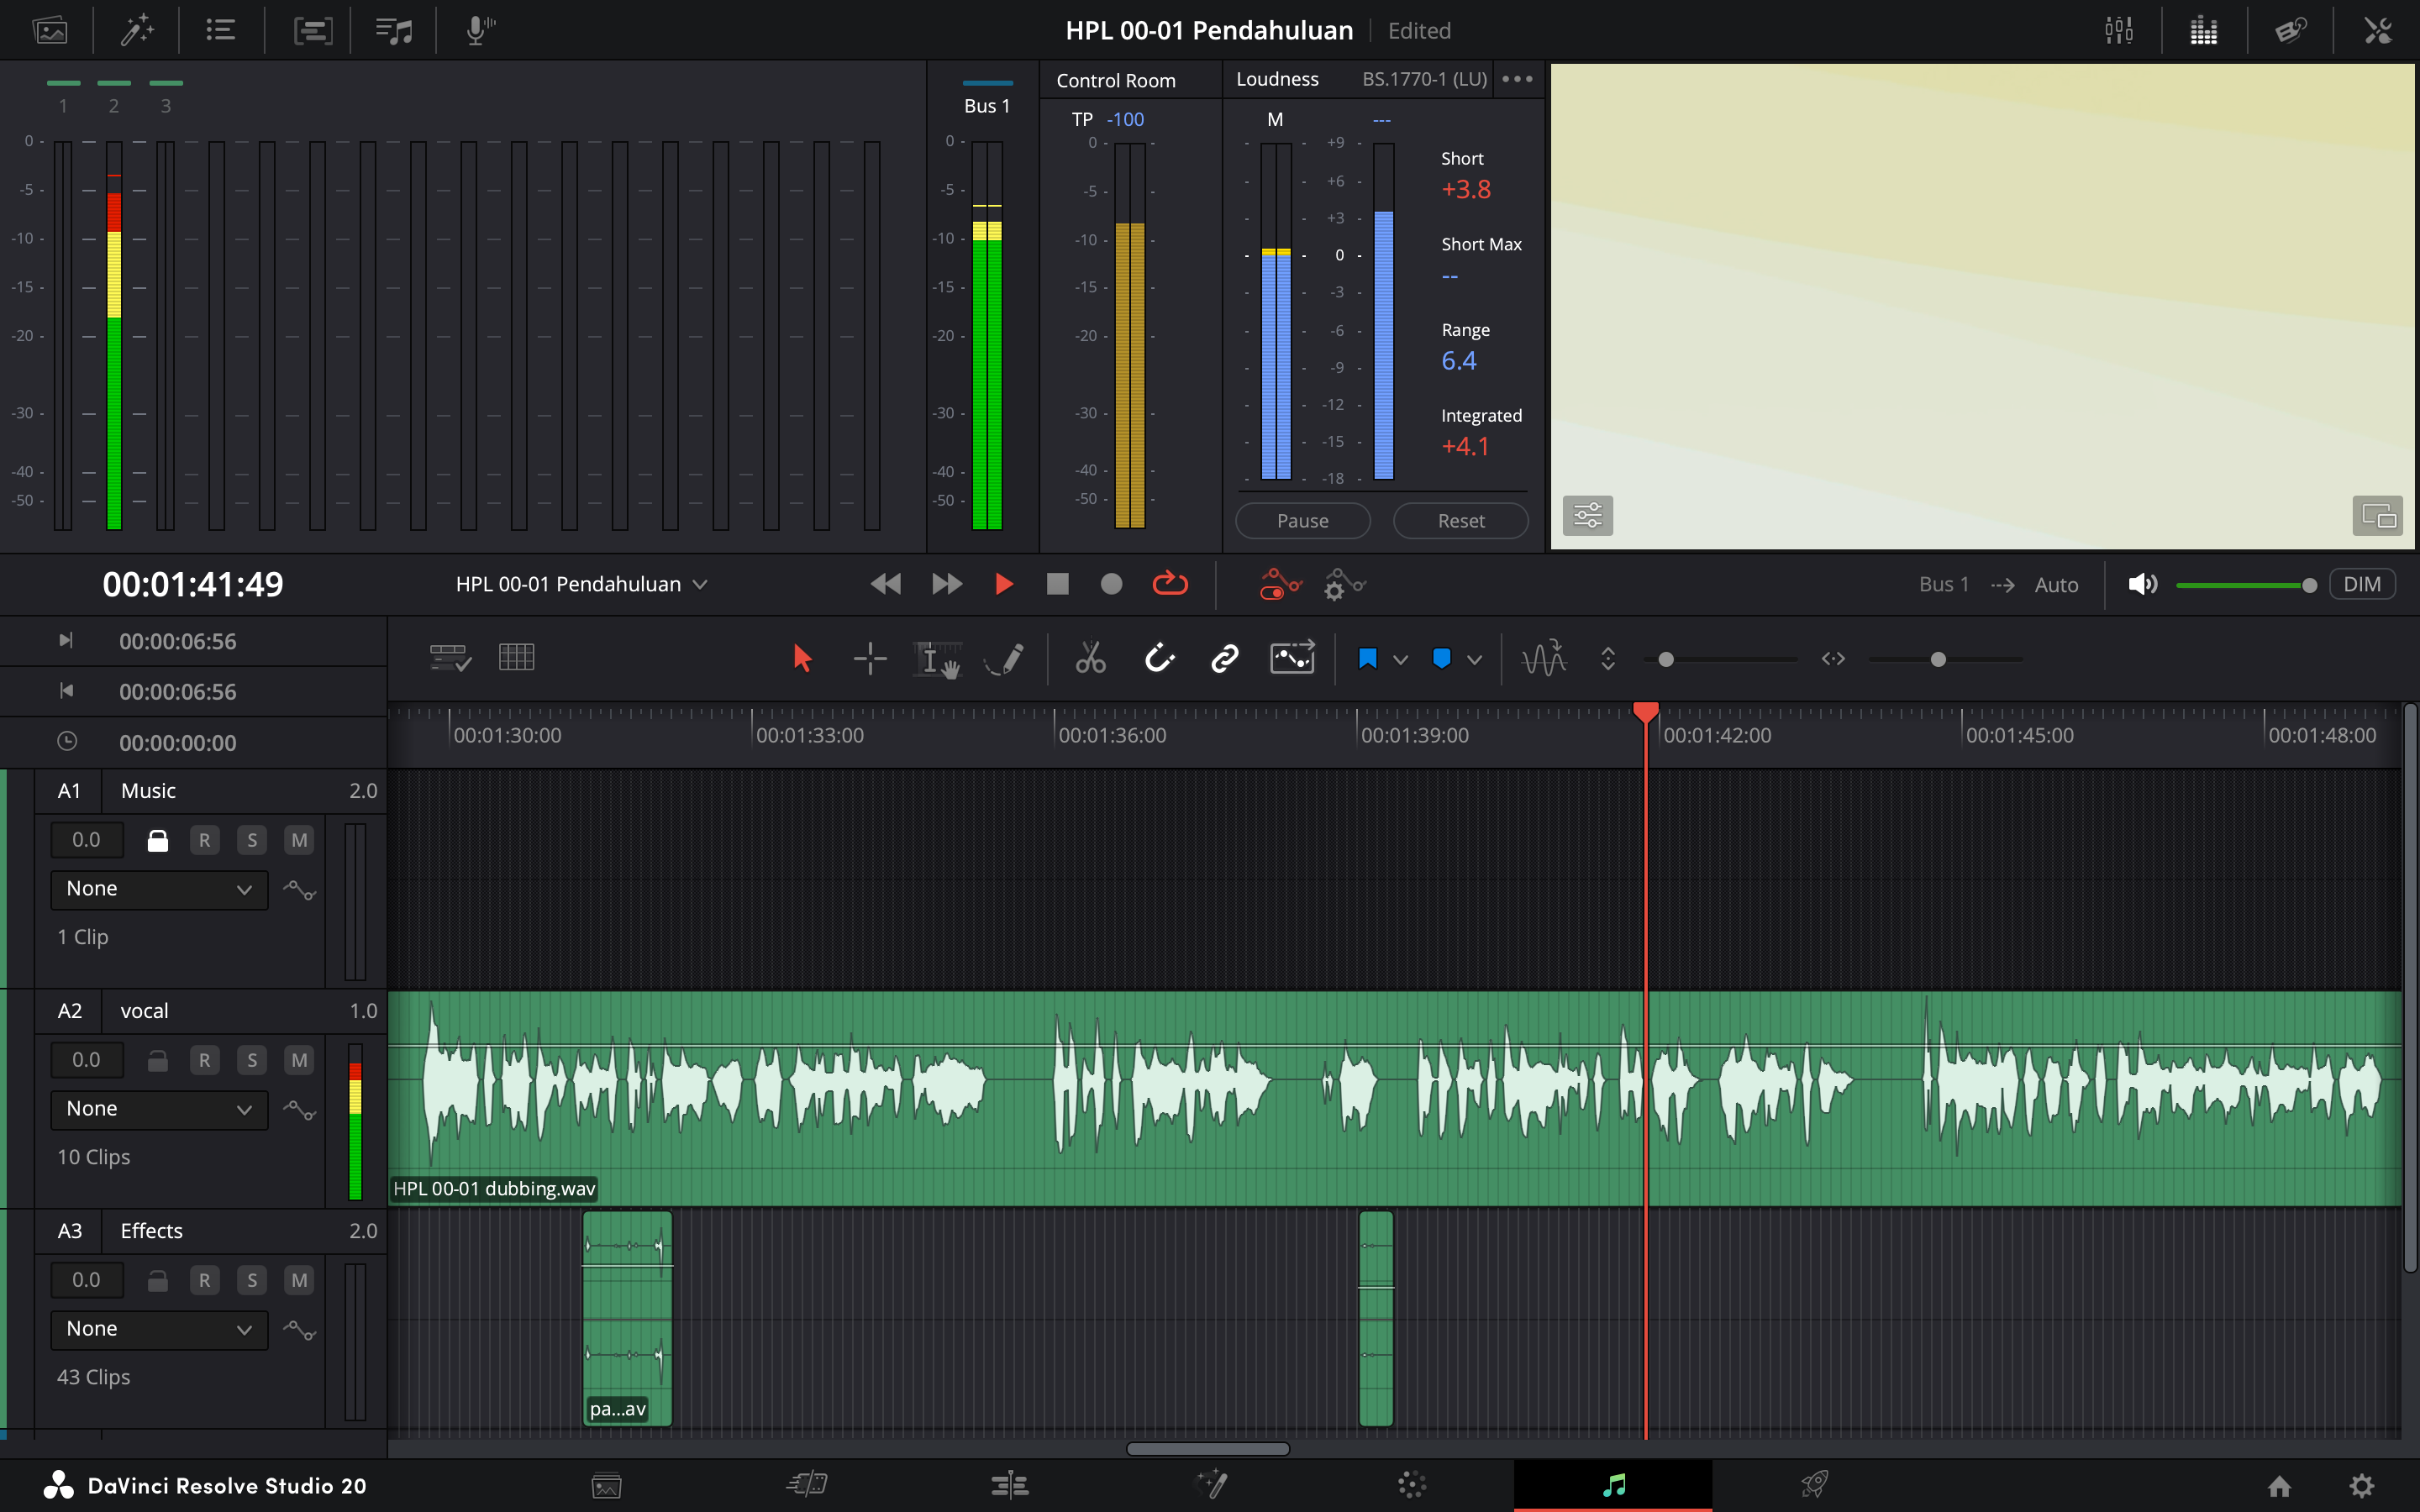2420x1512 pixels.
Task: Select the pencil draw tool
Action: point(1005,658)
